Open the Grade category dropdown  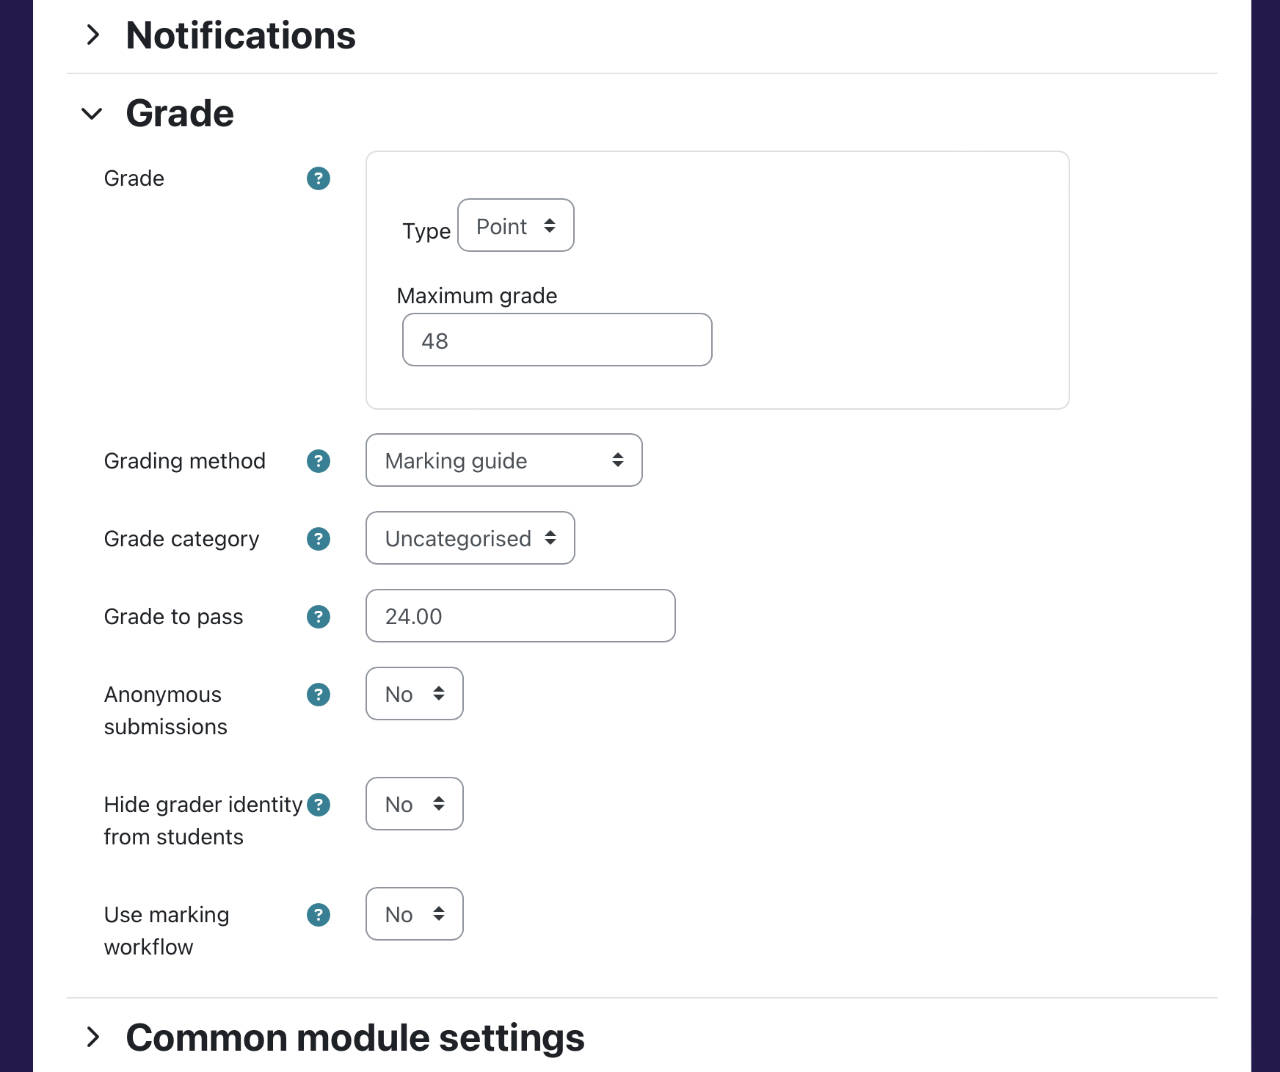pyautogui.click(x=469, y=538)
